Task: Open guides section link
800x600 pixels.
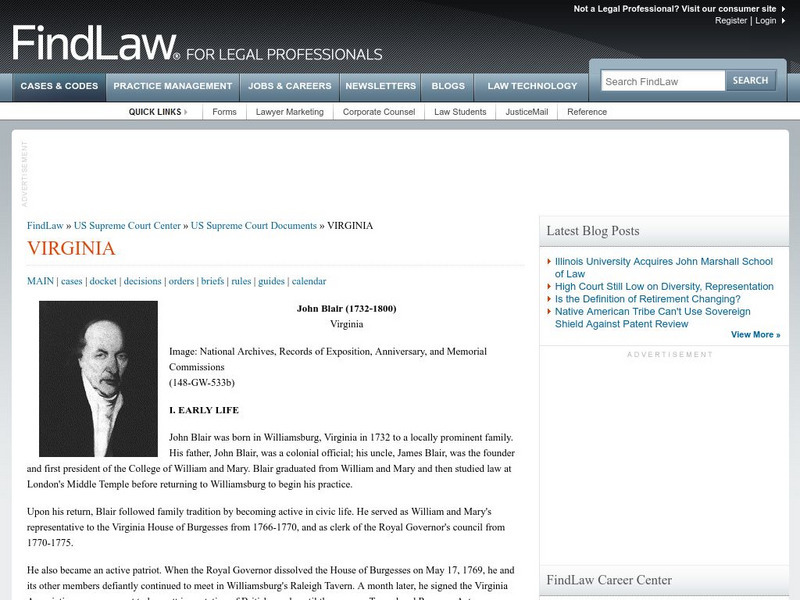Action: click(x=271, y=281)
